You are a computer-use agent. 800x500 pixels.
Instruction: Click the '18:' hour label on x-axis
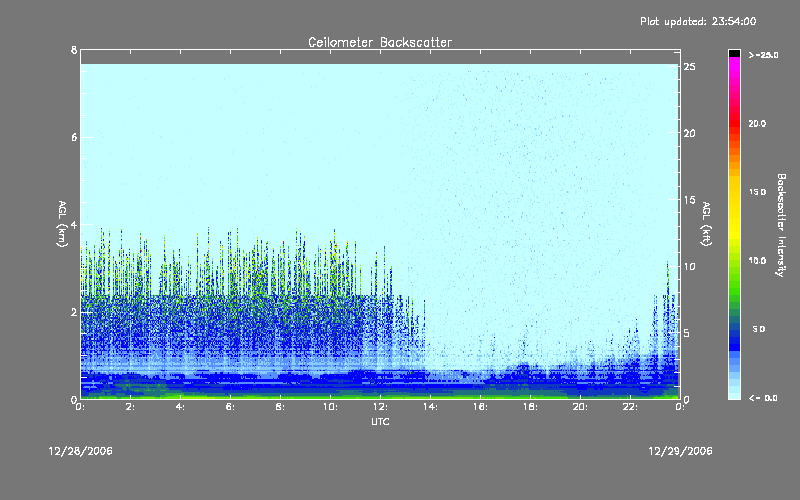click(530, 407)
